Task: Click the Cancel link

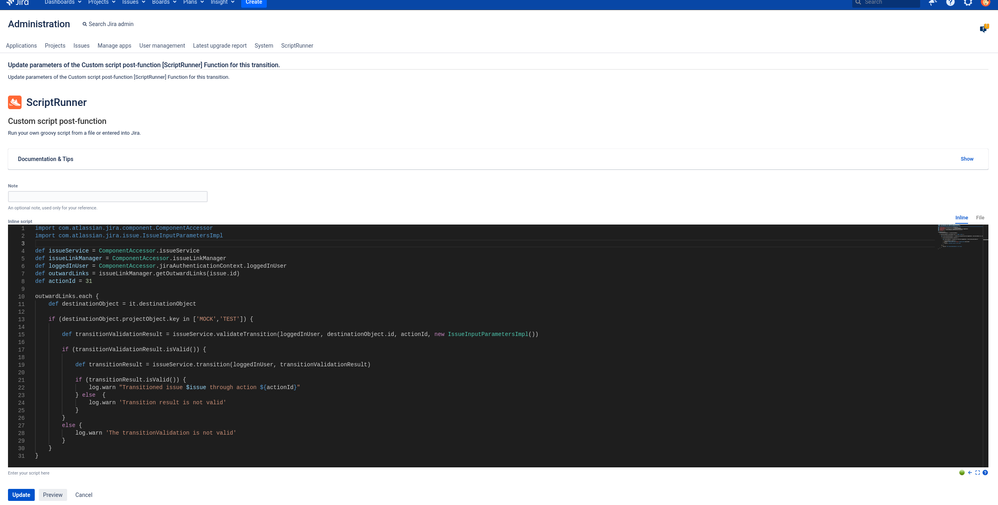Action: [x=83, y=495]
